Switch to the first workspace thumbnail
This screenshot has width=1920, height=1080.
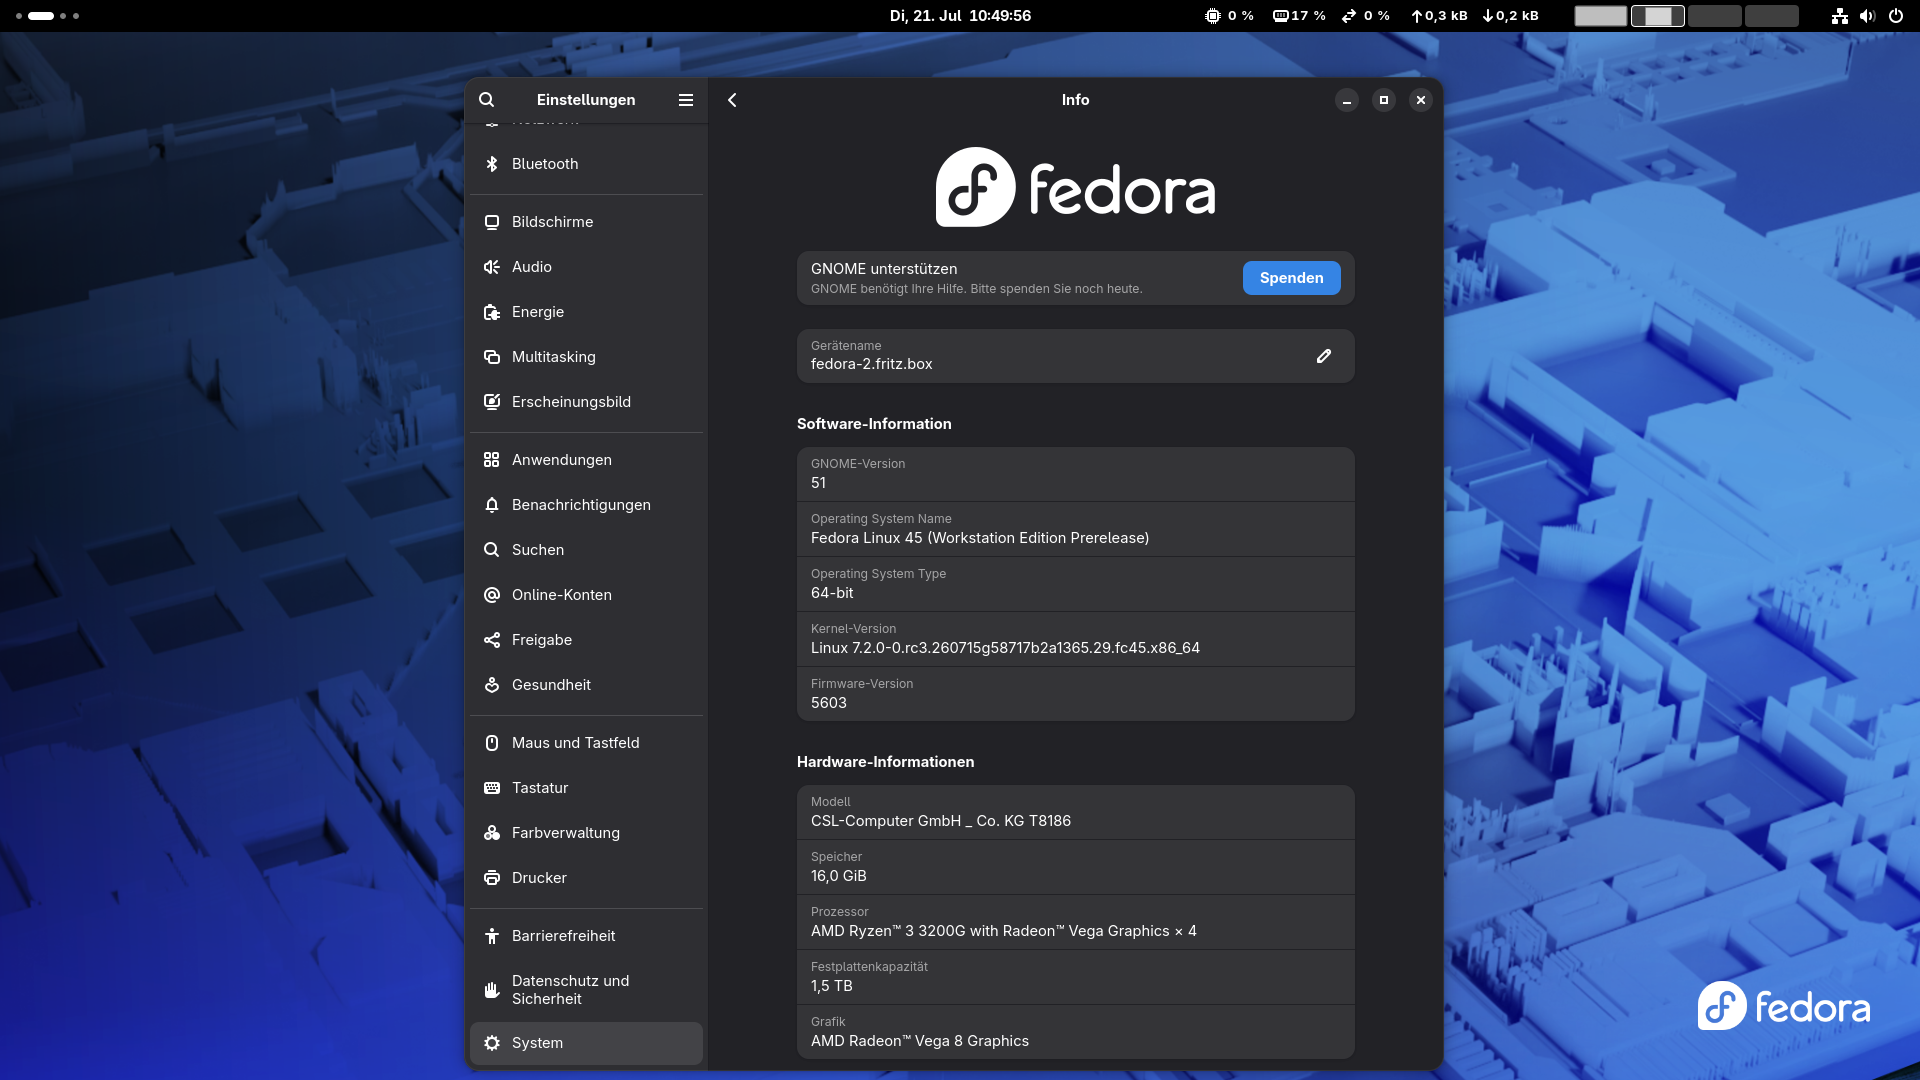pos(1601,16)
